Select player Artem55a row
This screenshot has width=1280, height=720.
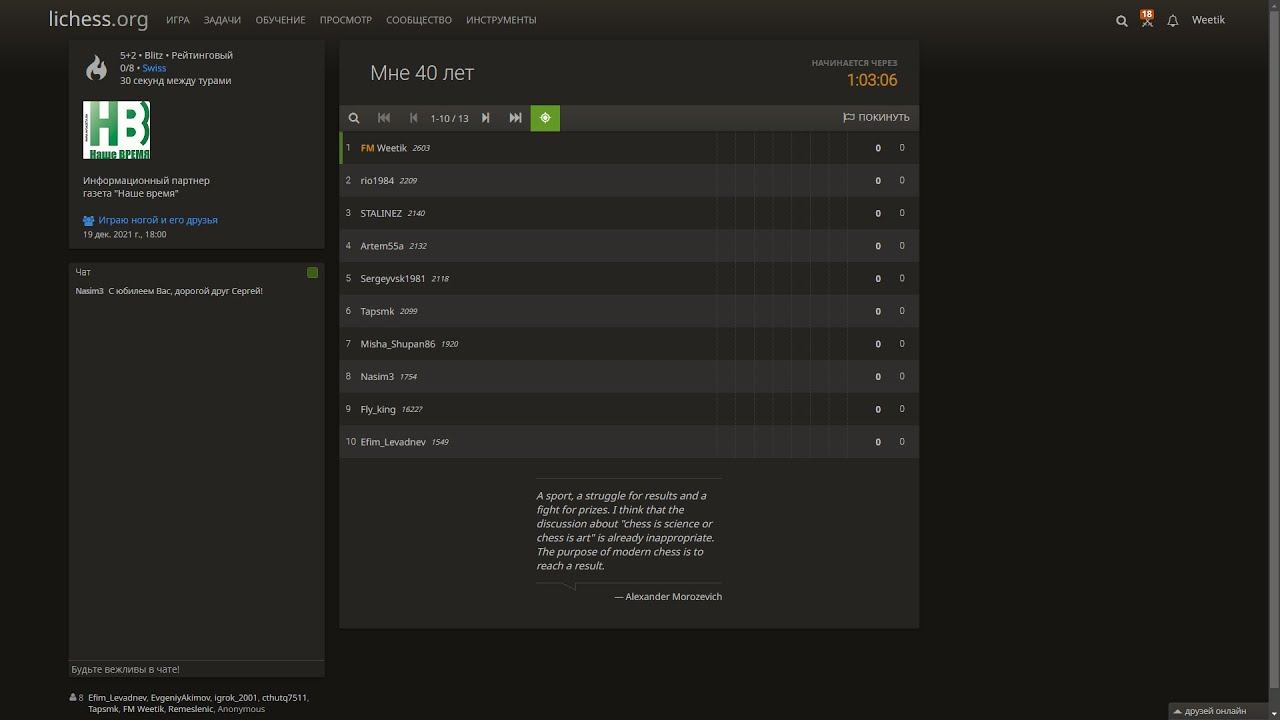(629, 246)
